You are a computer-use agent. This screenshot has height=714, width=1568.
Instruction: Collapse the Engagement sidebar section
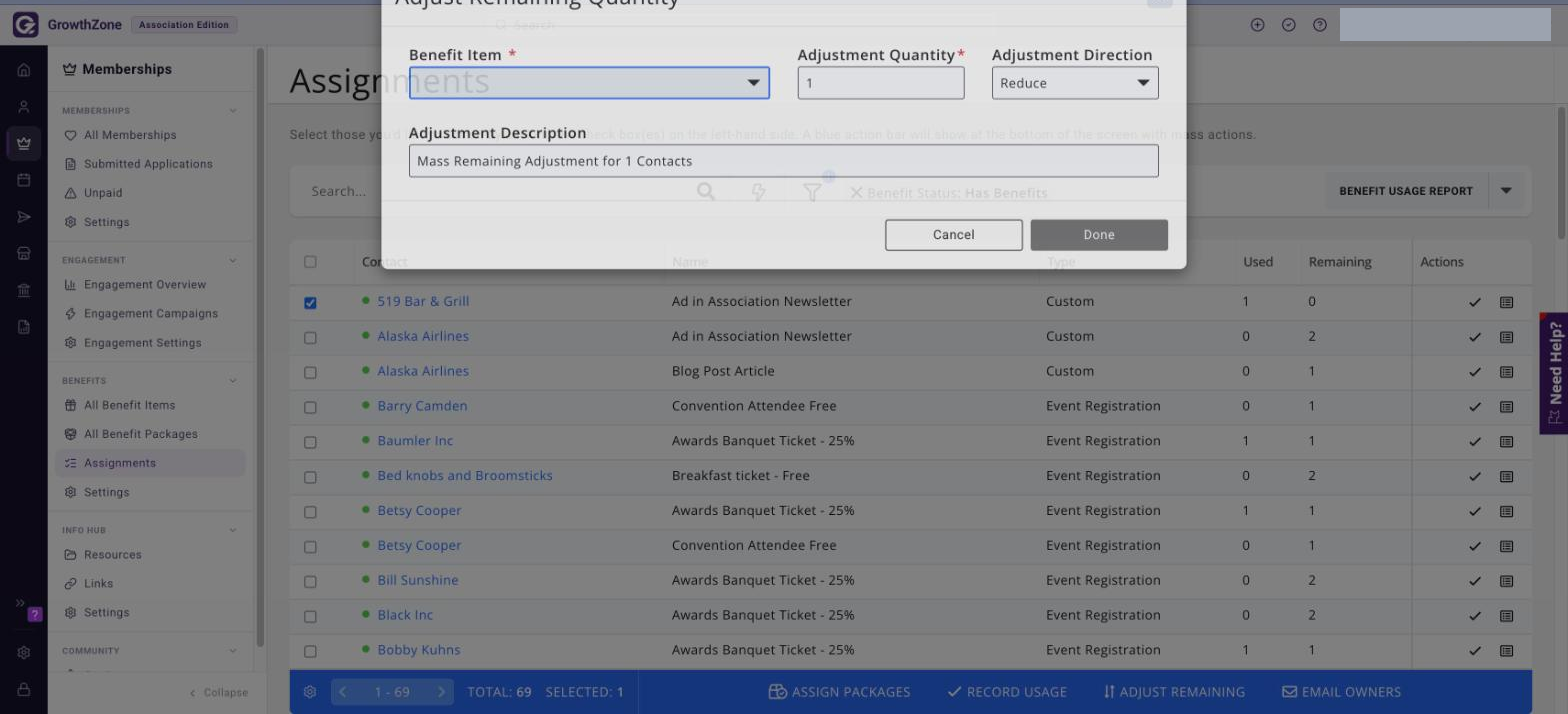click(x=233, y=261)
